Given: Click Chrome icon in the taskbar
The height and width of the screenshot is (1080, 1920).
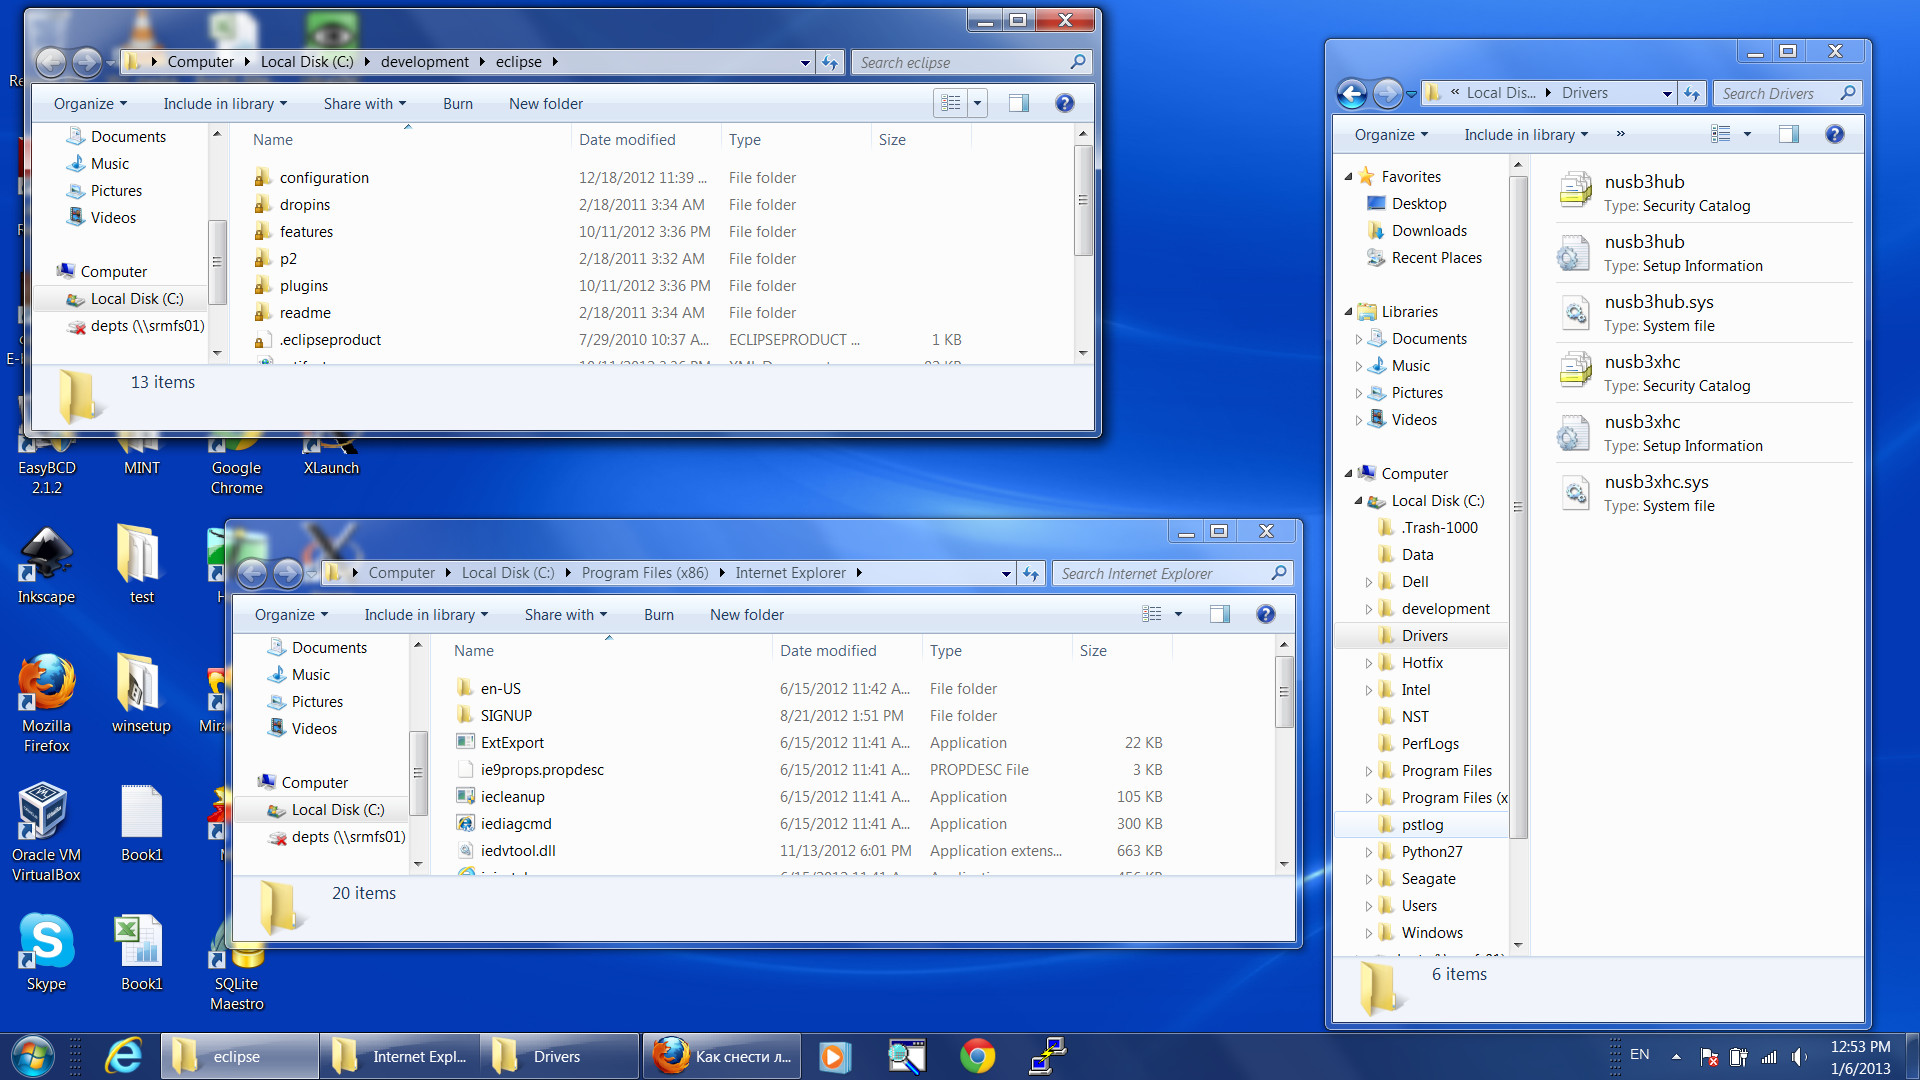Looking at the screenshot, I should coord(977,1056).
